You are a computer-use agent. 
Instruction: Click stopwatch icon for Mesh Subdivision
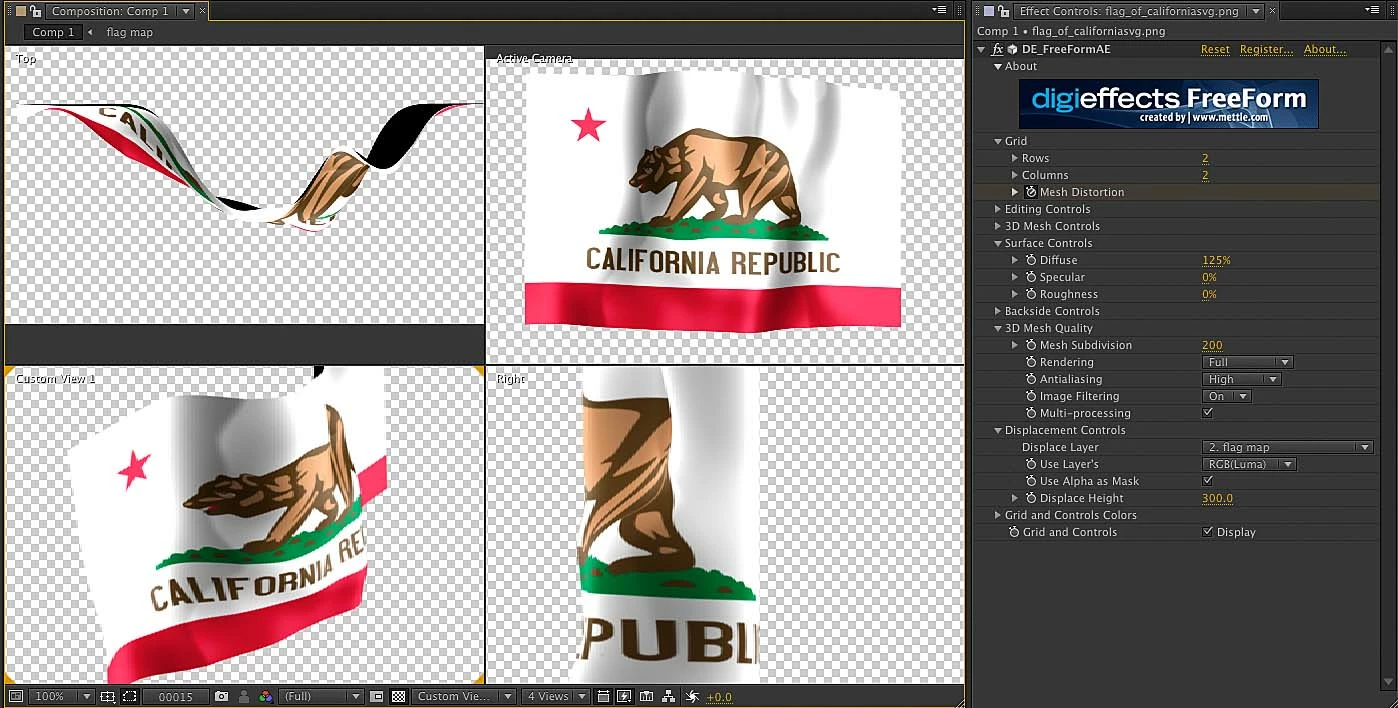[x=1031, y=345]
